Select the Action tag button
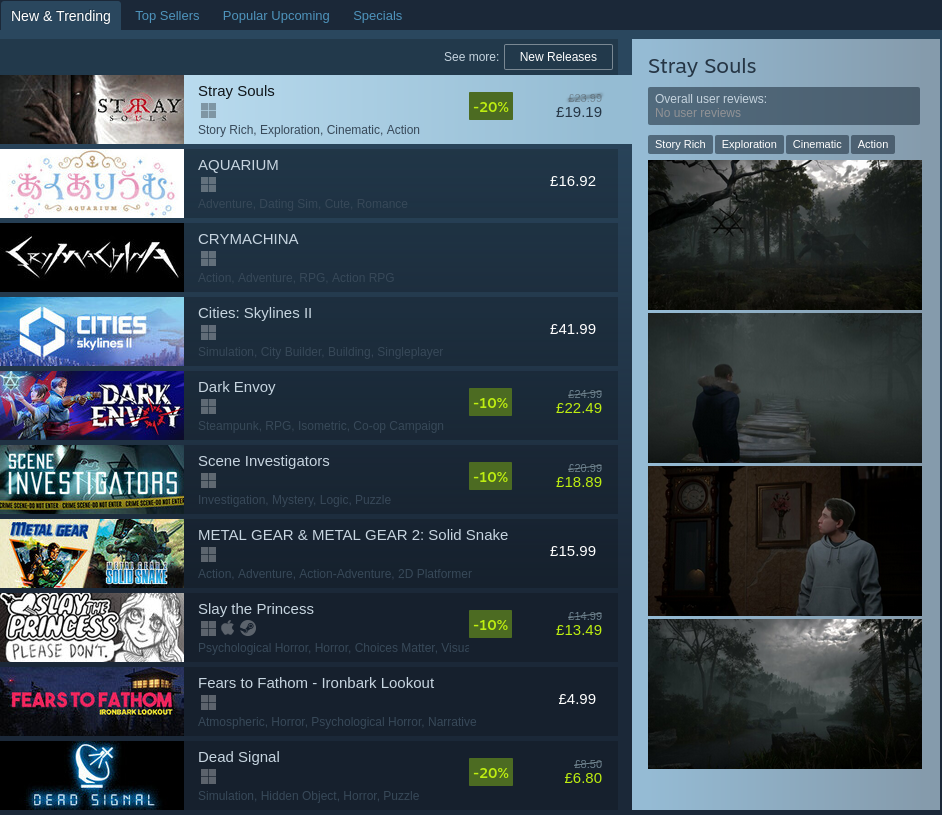 point(873,144)
